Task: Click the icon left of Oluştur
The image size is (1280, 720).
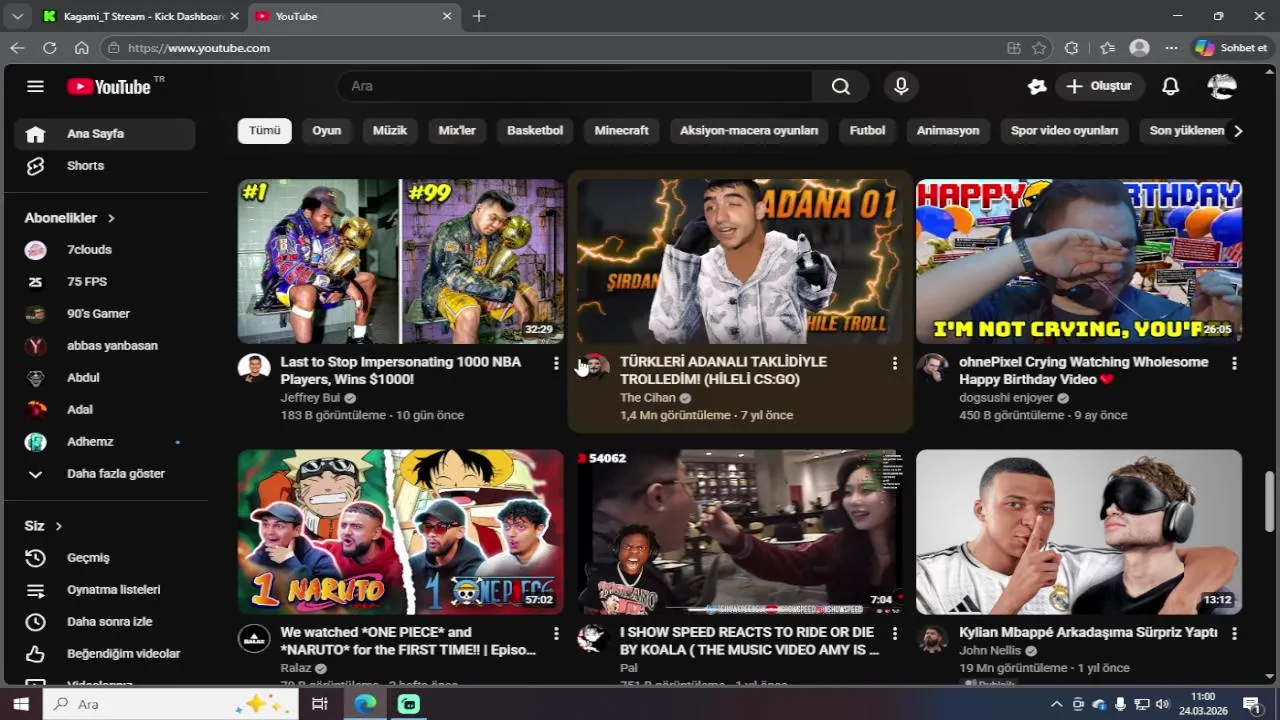Action: [x=1037, y=86]
